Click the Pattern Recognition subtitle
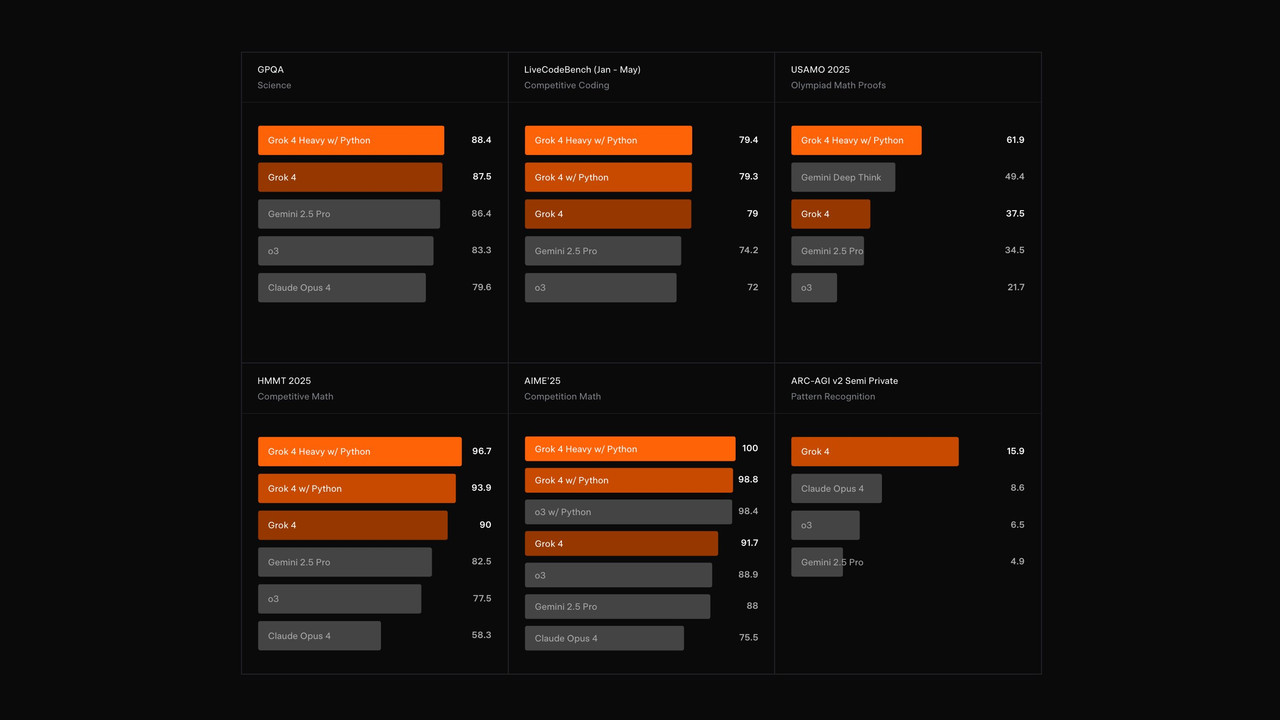 [x=833, y=396]
